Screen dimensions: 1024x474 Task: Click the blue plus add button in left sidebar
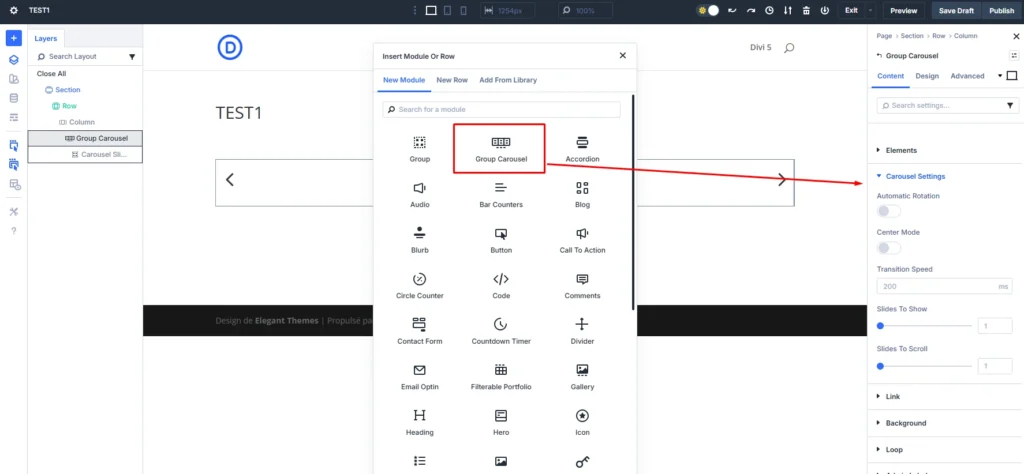(x=14, y=38)
